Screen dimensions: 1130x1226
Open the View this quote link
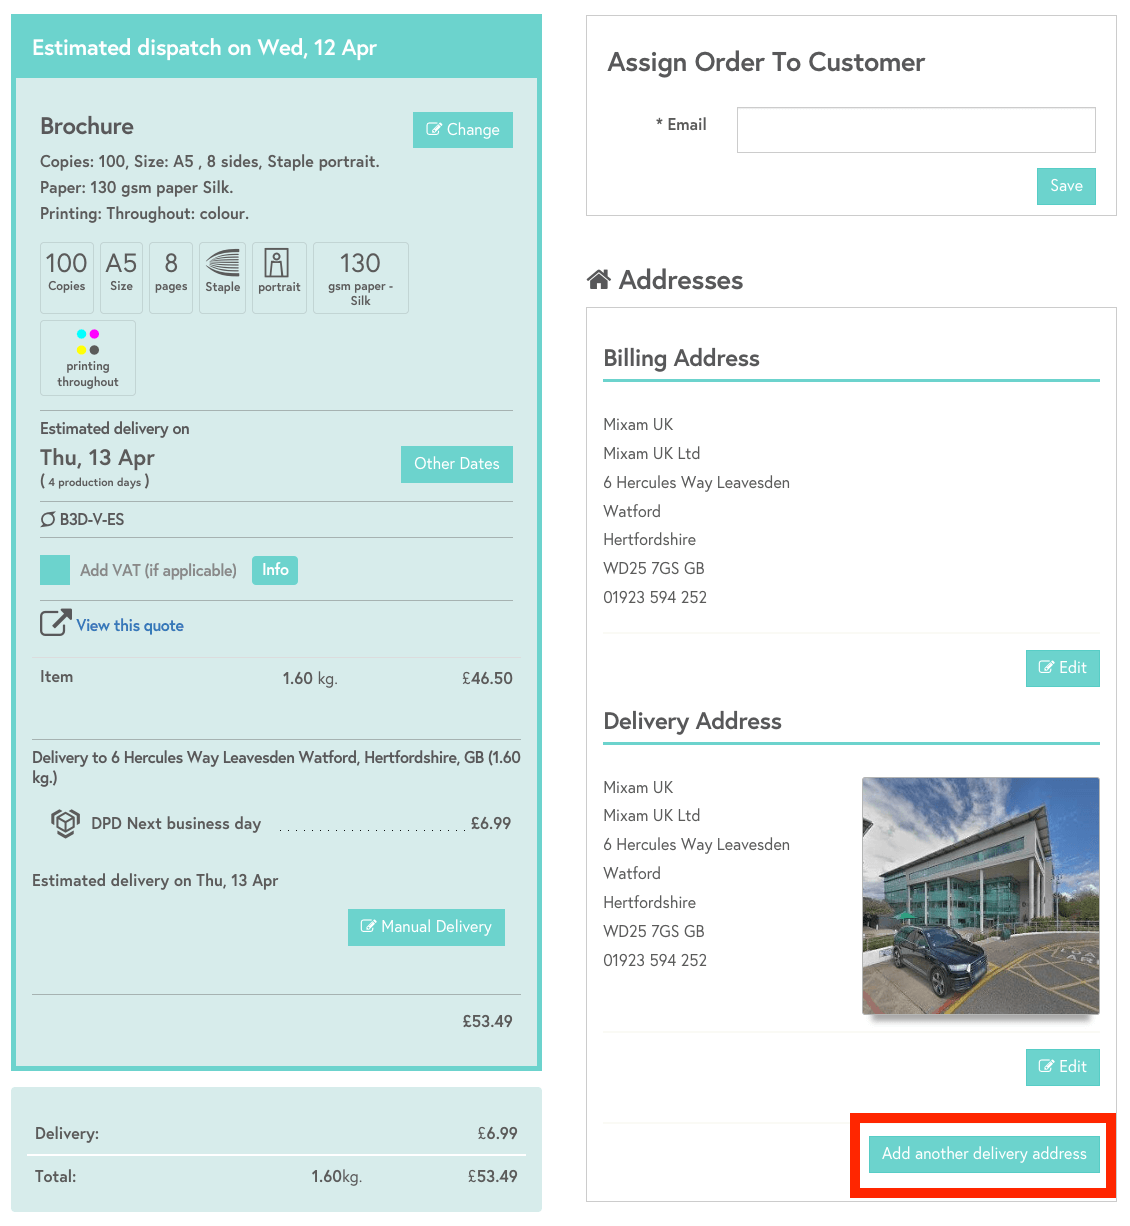(130, 626)
